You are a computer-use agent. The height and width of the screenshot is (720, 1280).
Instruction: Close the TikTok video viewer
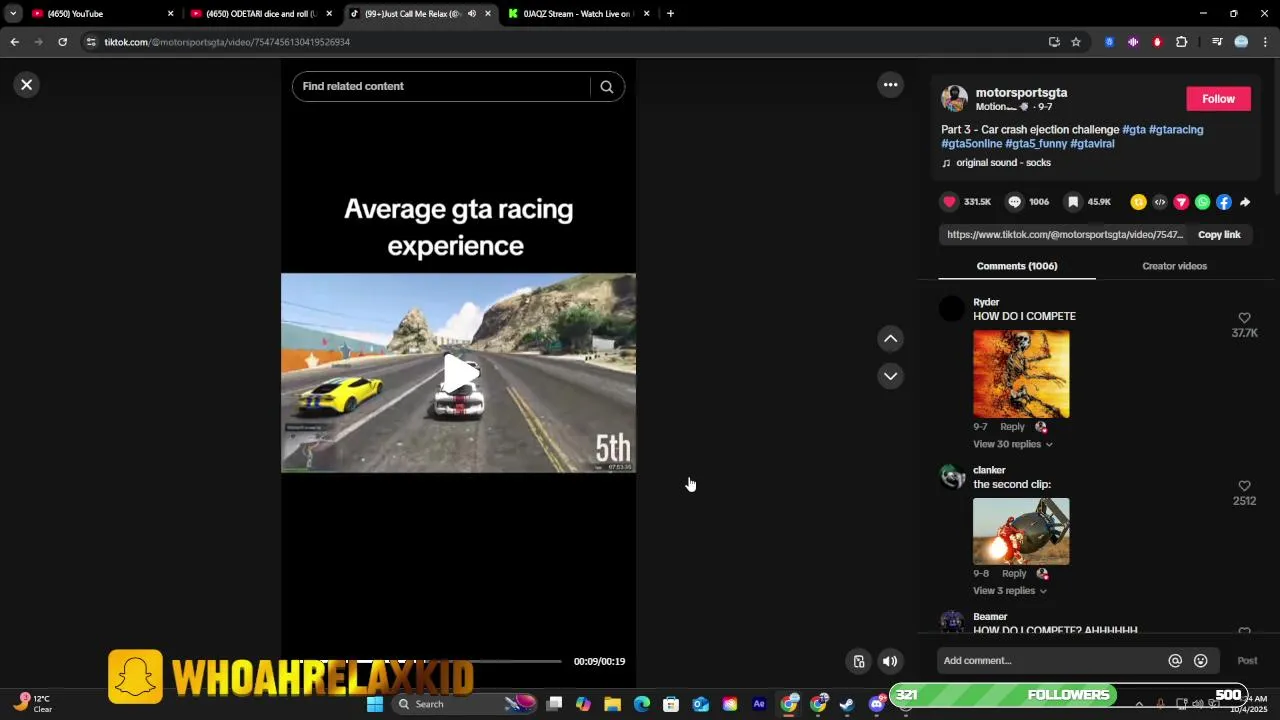(x=27, y=85)
